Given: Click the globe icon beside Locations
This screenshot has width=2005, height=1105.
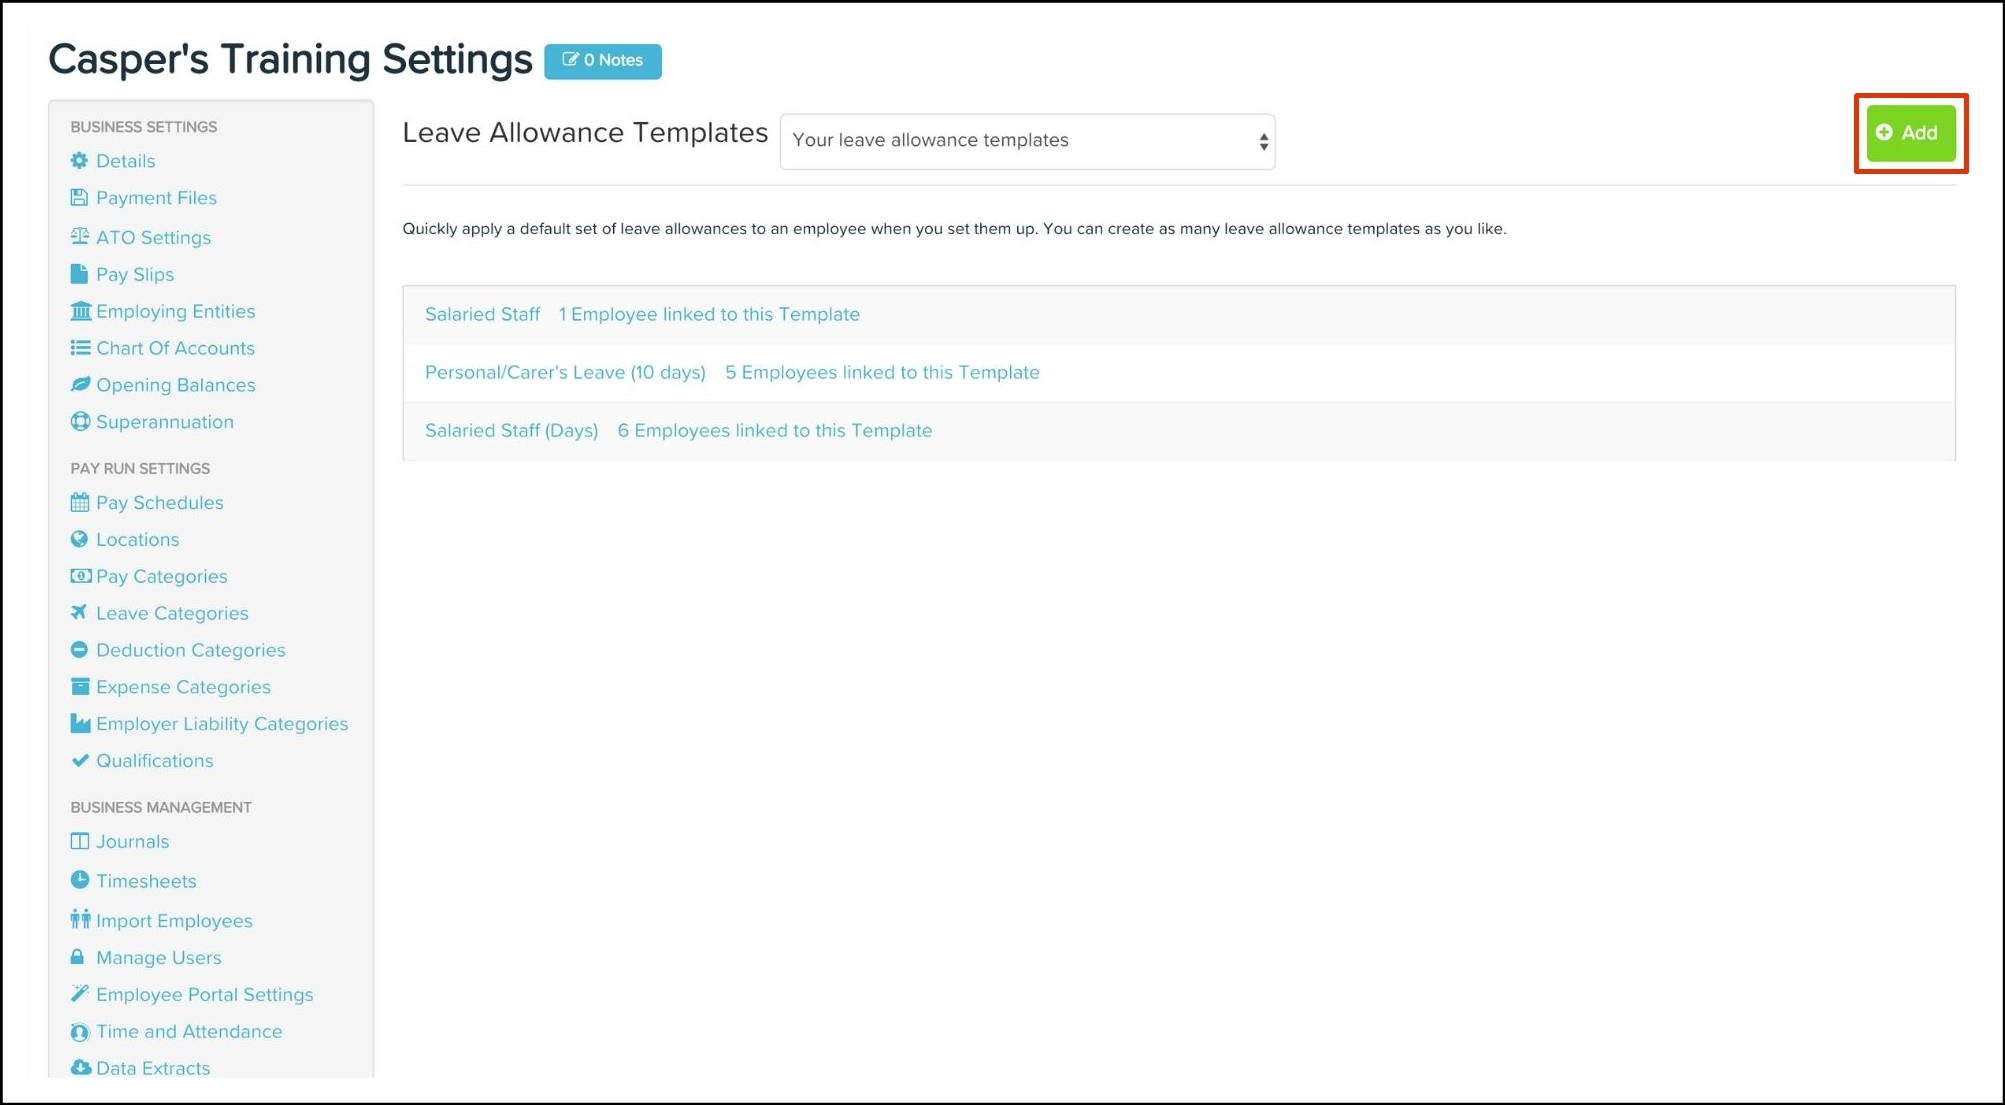Looking at the screenshot, I should 79,539.
